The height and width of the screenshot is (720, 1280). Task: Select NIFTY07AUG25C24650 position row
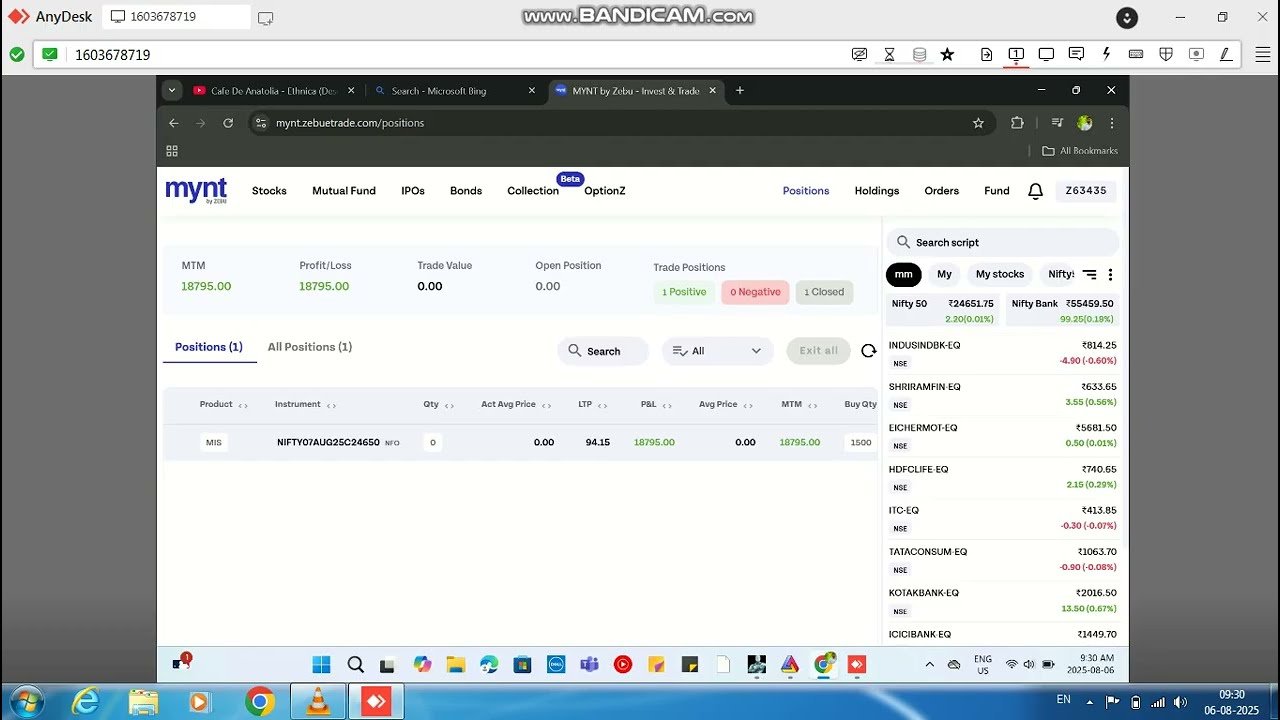click(x=520, y=442)
